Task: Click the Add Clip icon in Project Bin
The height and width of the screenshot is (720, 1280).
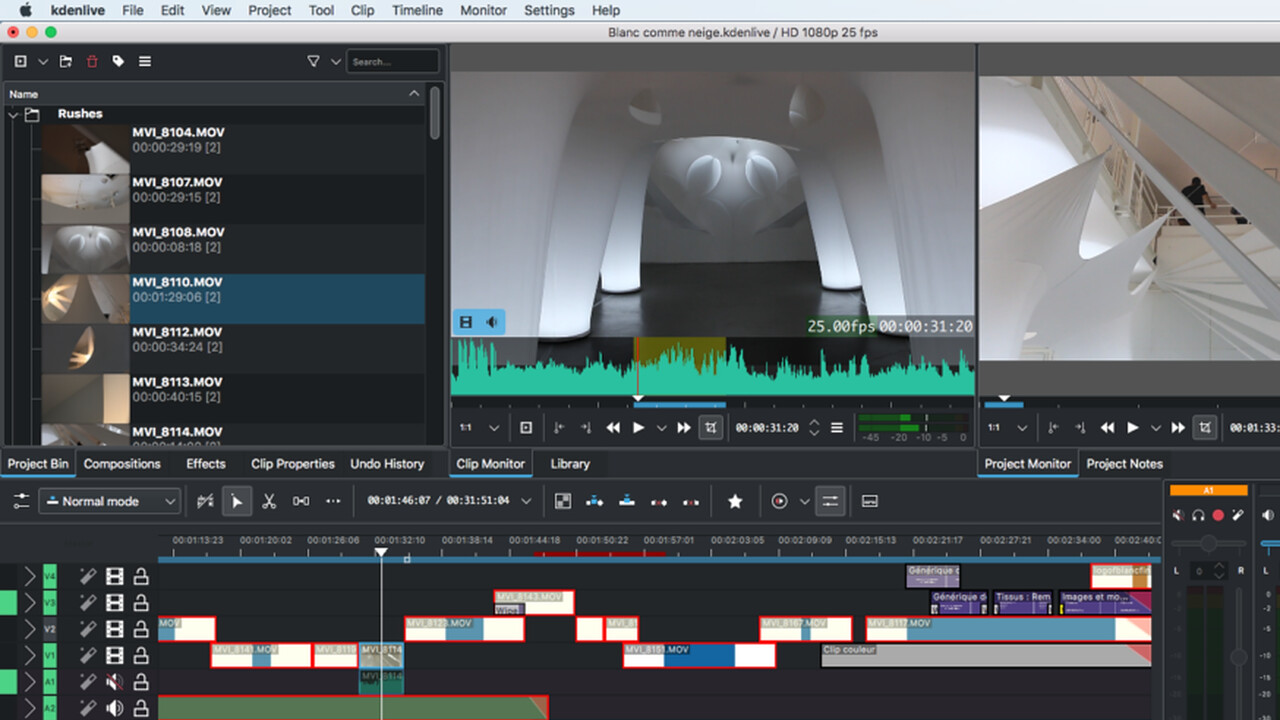Action: point(20,61)
